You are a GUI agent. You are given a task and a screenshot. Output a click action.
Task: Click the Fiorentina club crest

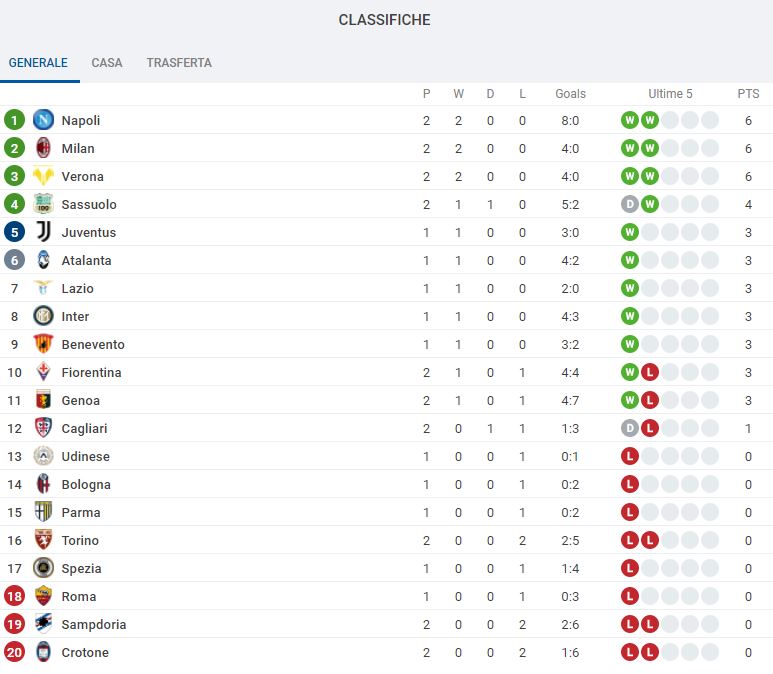[43, 372]
